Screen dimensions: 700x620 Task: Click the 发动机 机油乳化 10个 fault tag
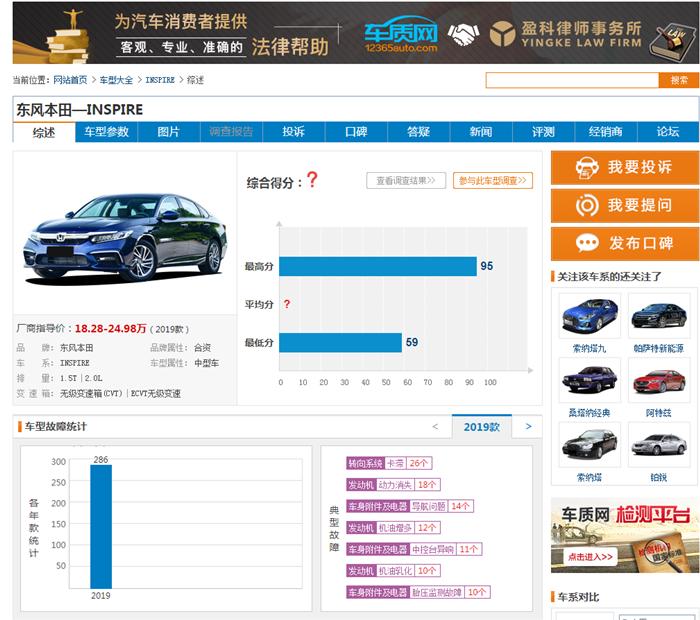click(x=393, y=571)
